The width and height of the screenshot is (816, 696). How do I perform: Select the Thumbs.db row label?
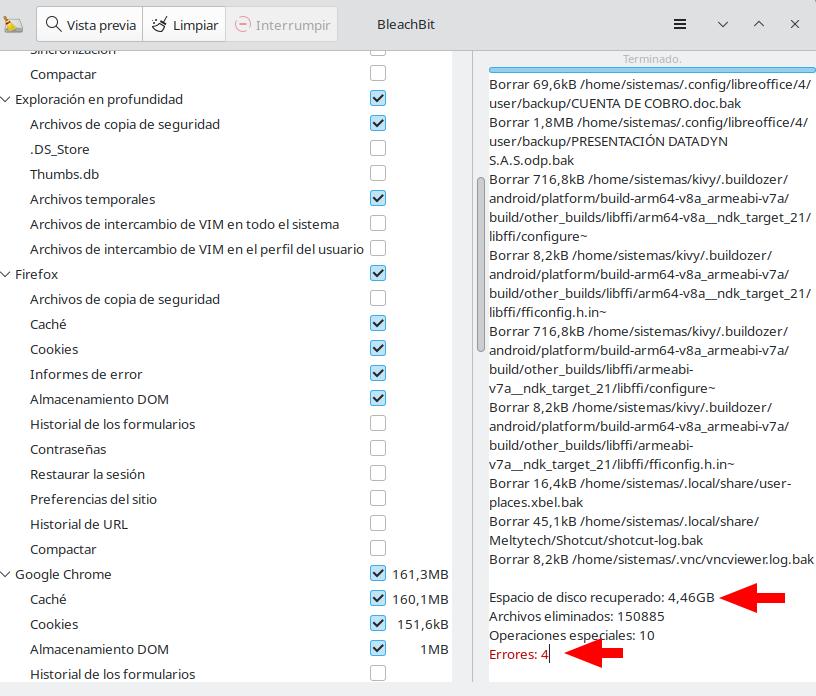point(65,174)
